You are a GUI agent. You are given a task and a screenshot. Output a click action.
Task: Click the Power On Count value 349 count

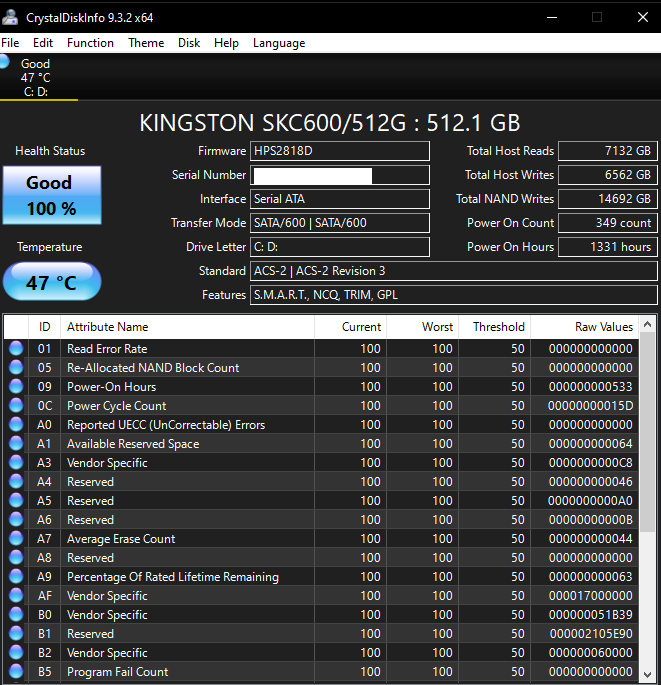pyautogui.click(x=608, y=223)
